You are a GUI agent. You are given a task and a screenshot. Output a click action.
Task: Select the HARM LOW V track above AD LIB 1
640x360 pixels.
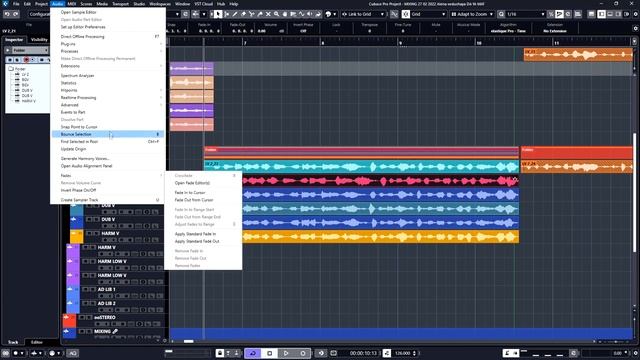[116, 278]
